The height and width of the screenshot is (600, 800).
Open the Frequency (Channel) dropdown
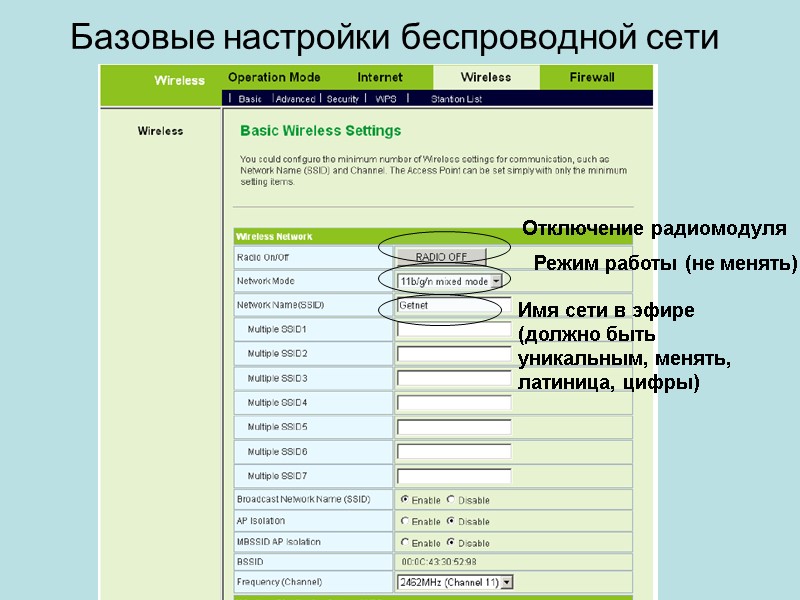(x=506, y=581)
